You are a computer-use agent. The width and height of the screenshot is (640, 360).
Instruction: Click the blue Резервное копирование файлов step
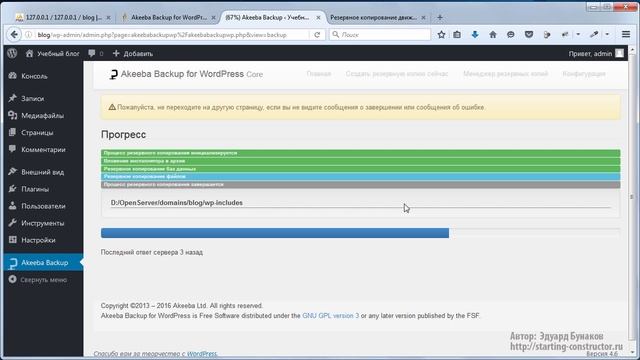point(360,177)
